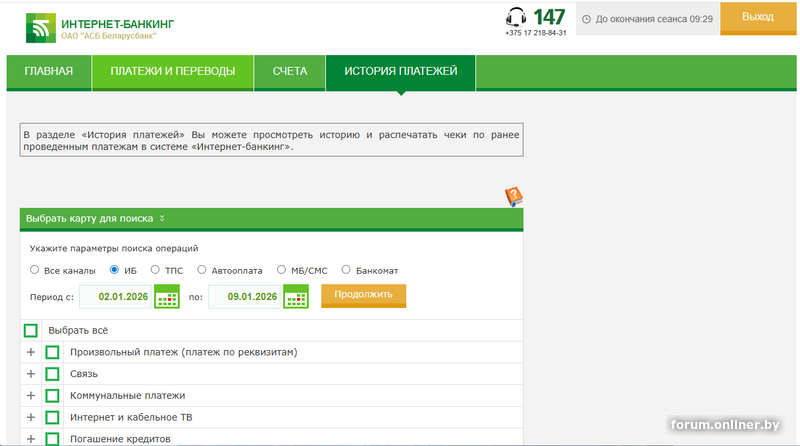Click the phone number +375 17 218-84-31
Viewport: 800px width, 446px height.
click(x=536, y=33)
